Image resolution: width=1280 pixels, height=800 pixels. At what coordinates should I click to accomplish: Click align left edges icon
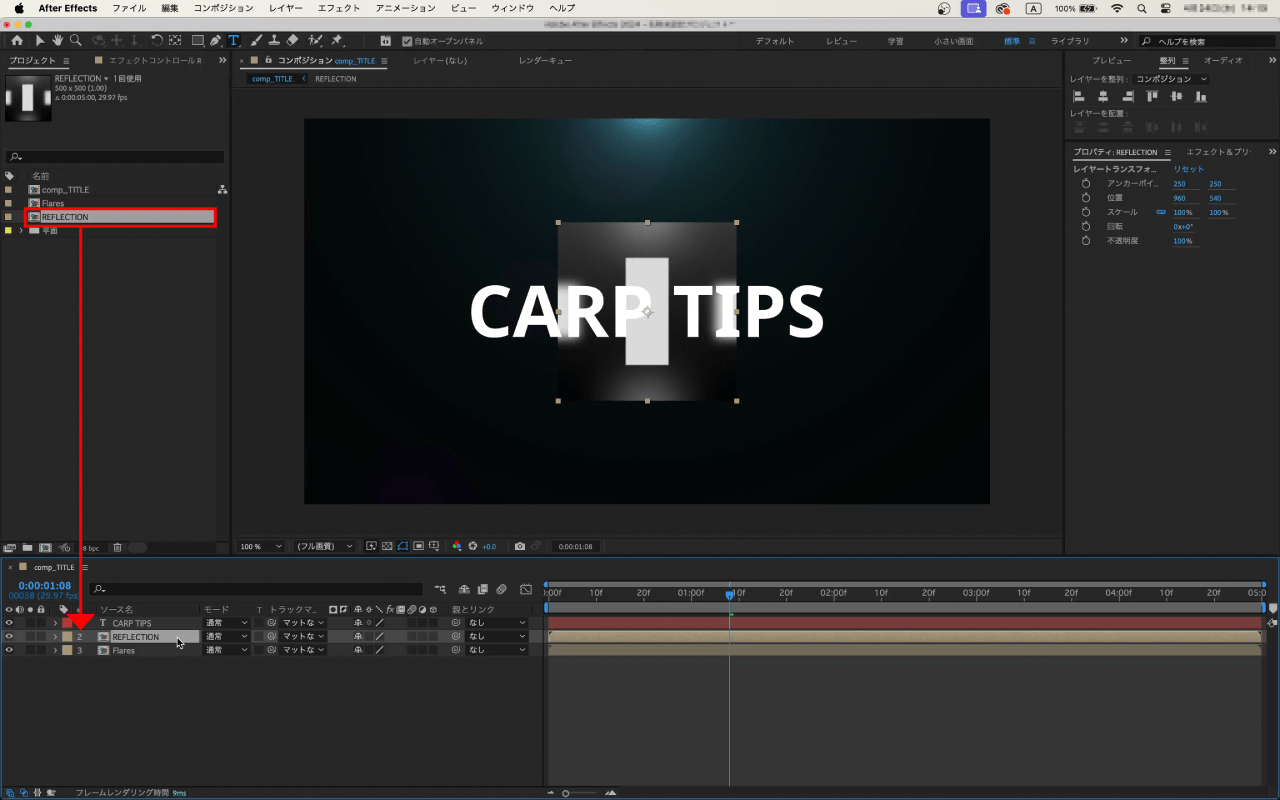click(1079, 96)
